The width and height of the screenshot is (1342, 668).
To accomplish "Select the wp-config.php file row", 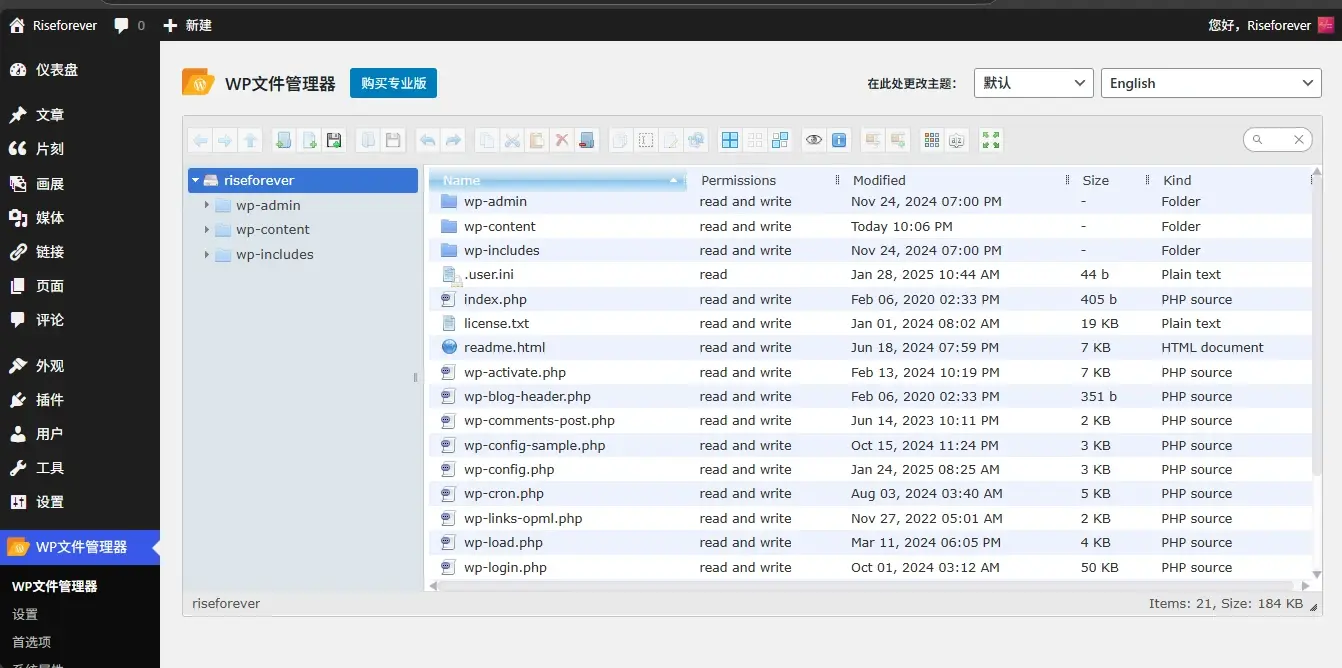I will tap(870, 469).
